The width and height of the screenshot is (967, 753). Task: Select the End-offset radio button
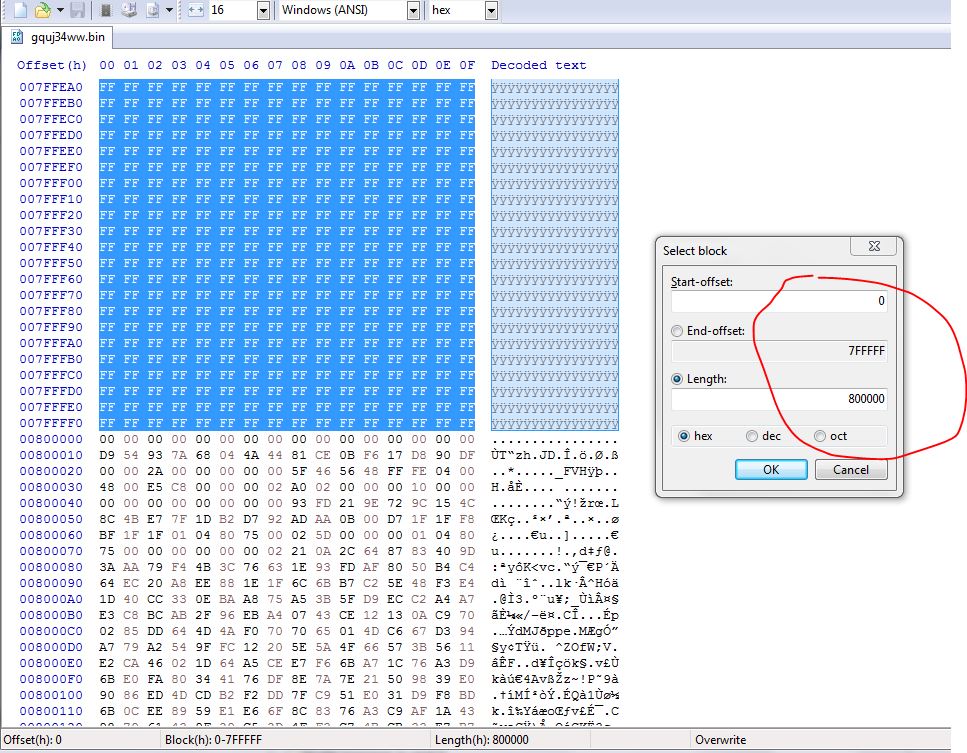[x=678, y=331]
